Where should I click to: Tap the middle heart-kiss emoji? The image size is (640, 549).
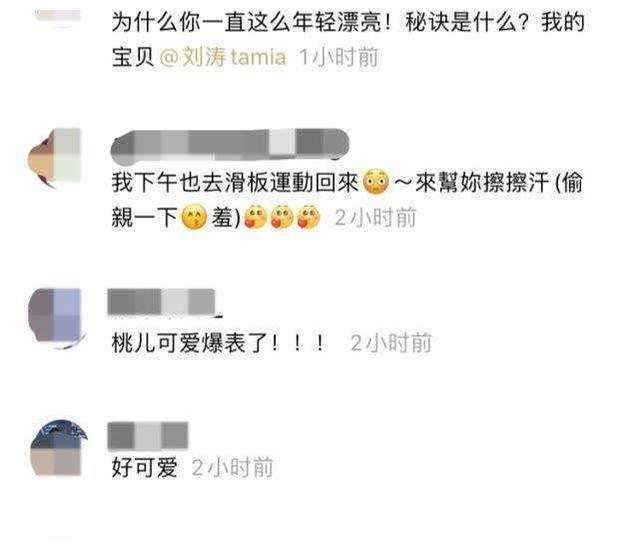pyautogui.click(x=282, y=217)
